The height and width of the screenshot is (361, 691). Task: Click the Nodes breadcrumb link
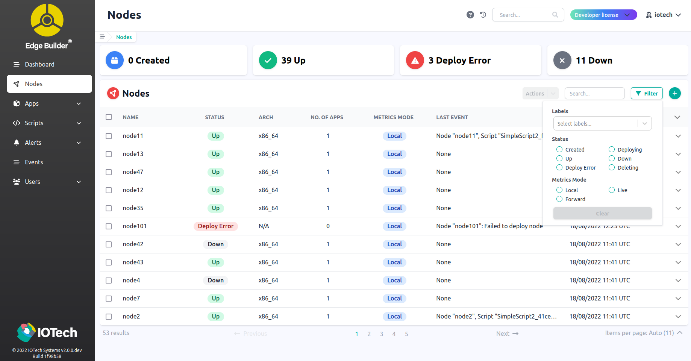(x=124, y=37)
